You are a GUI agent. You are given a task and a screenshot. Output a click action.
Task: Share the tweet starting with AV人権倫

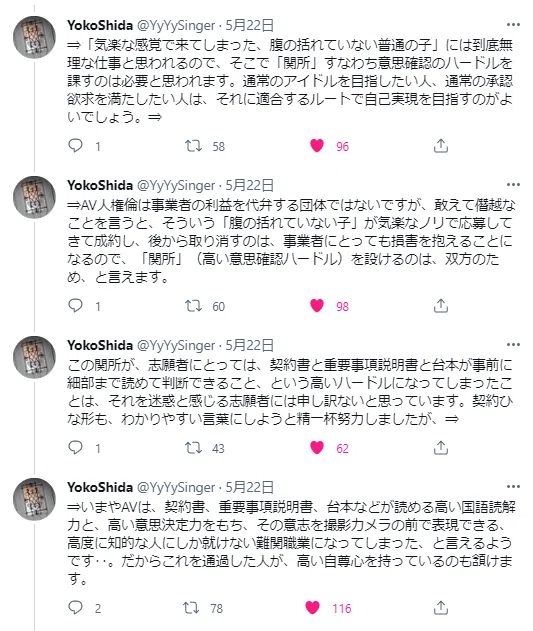tap(441, 306)
